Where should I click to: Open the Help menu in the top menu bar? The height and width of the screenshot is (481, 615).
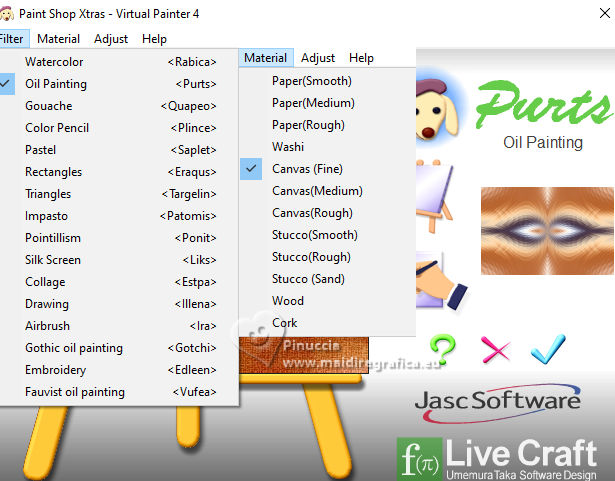(154, 39)
